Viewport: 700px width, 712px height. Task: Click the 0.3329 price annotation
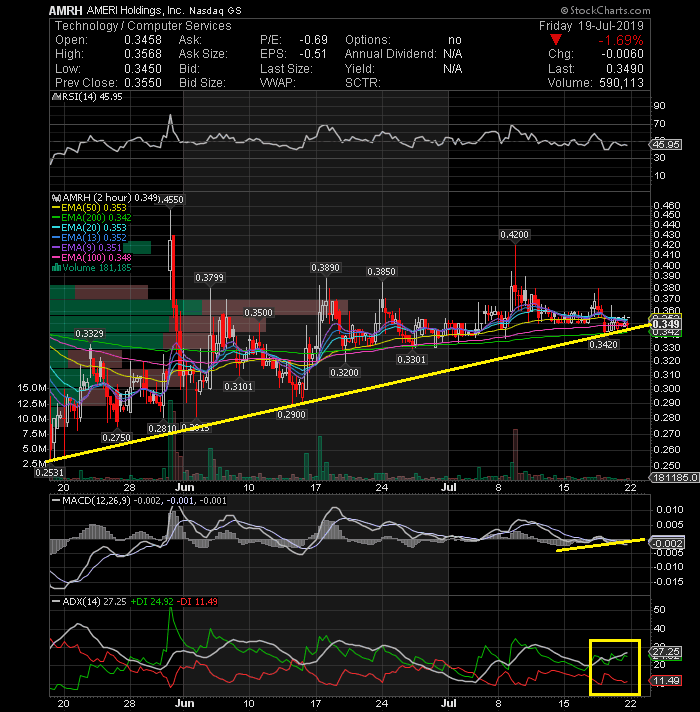pos(89,334)
